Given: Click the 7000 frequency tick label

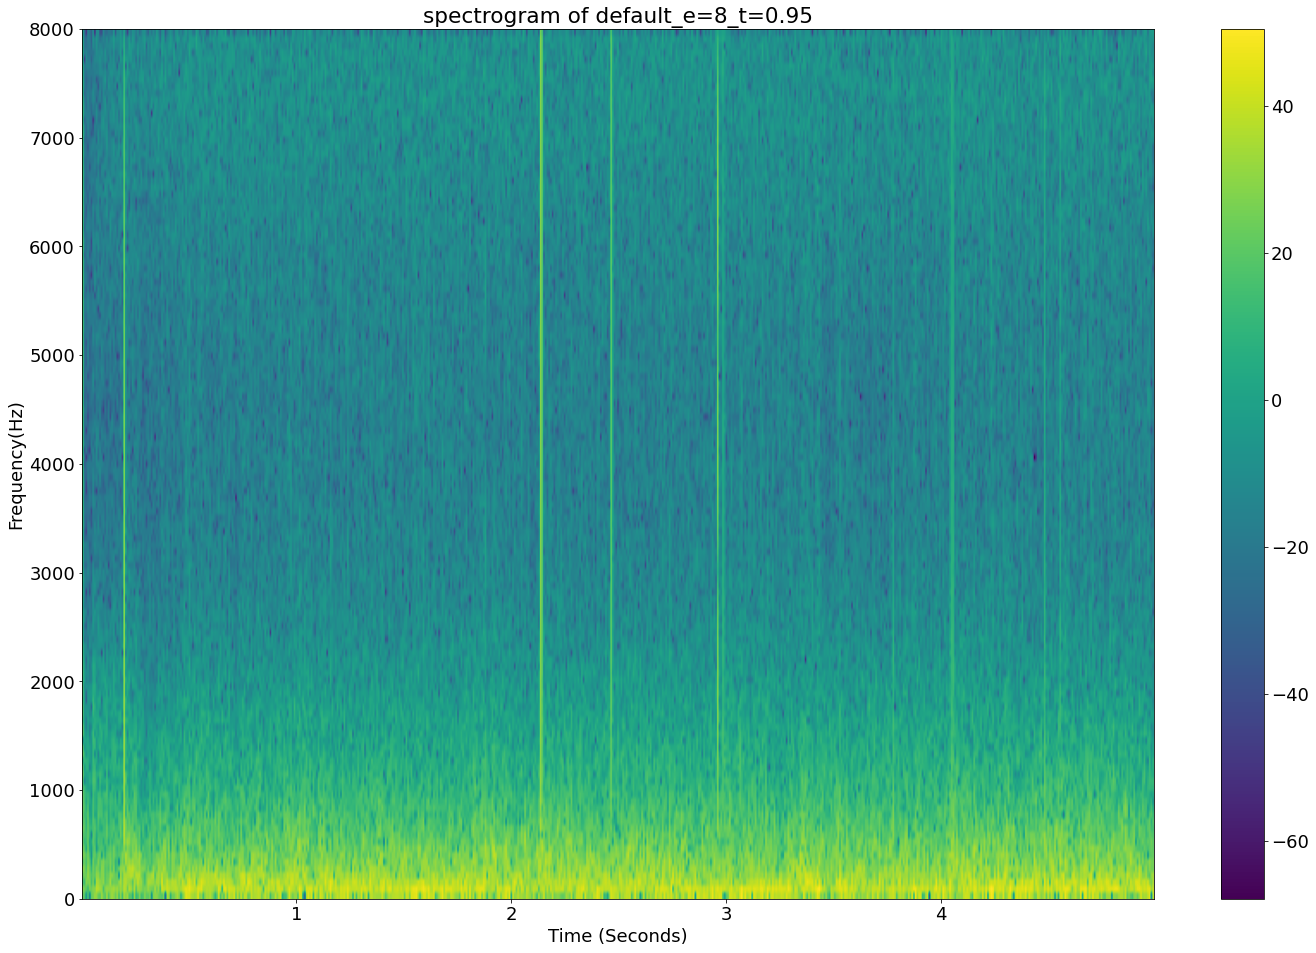Looking at the screenshot, I should 54,138.
